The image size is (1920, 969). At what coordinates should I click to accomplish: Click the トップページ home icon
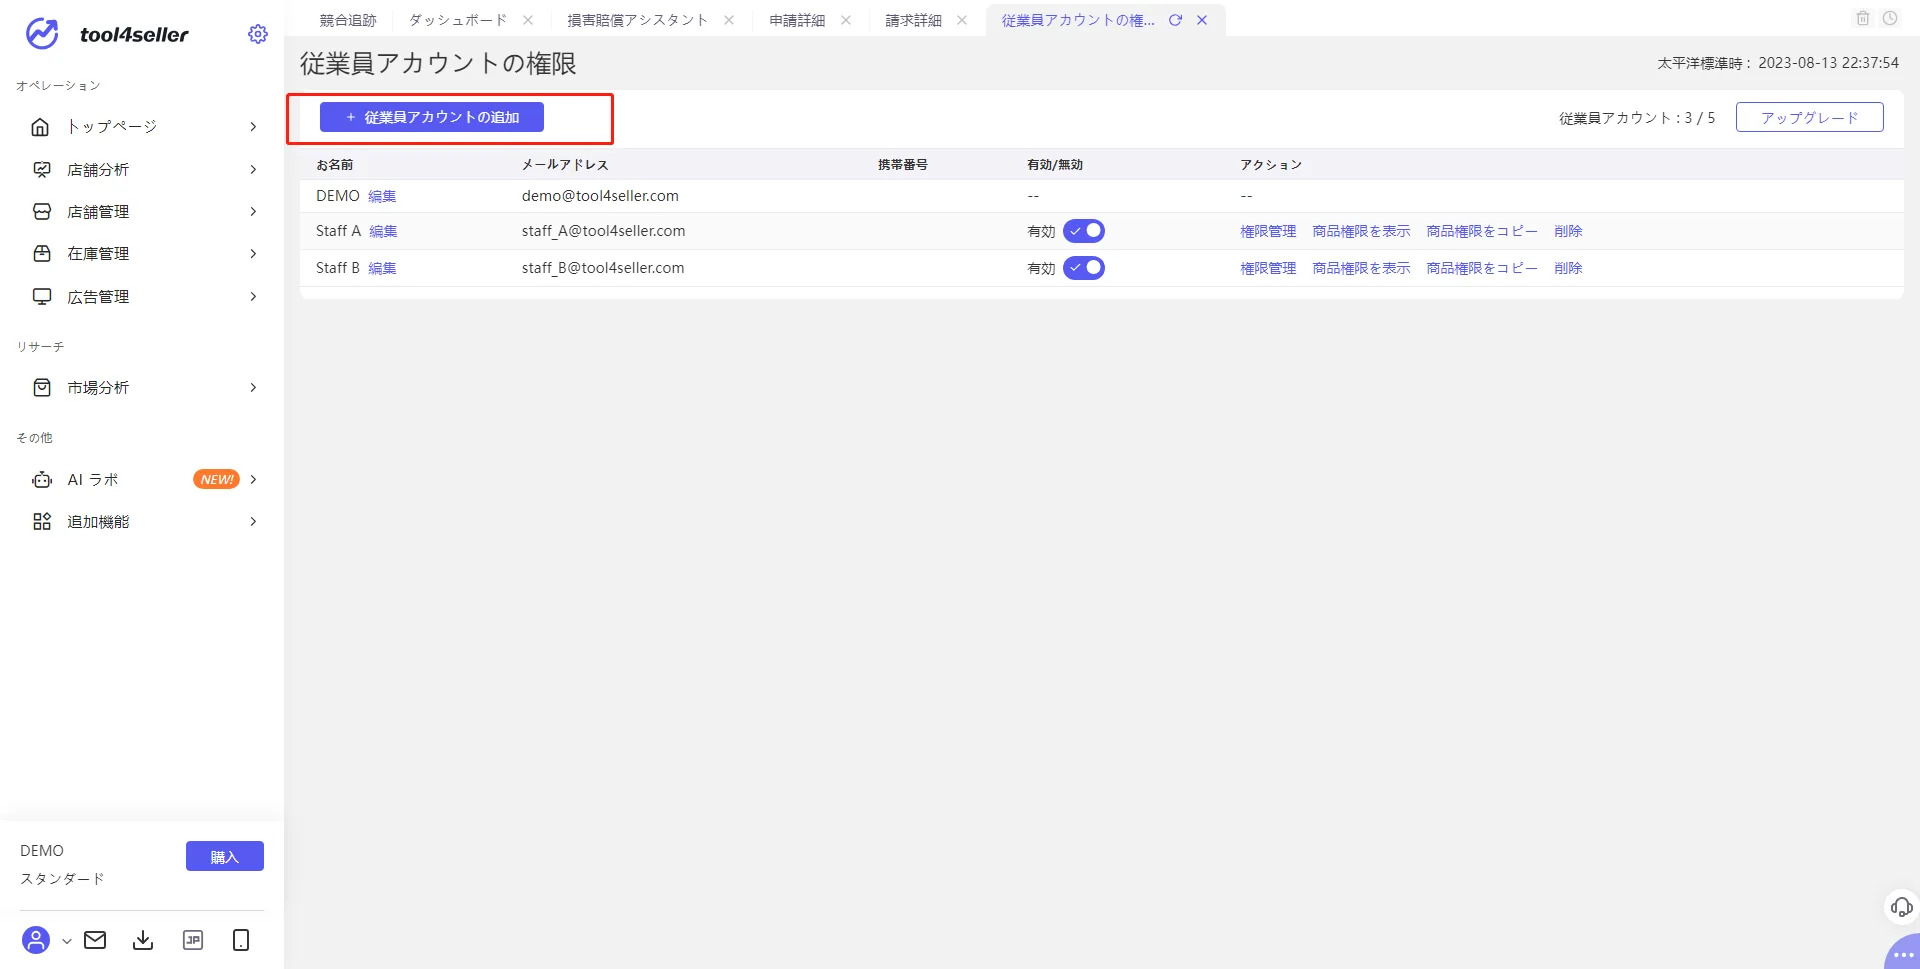click(41, 127)
